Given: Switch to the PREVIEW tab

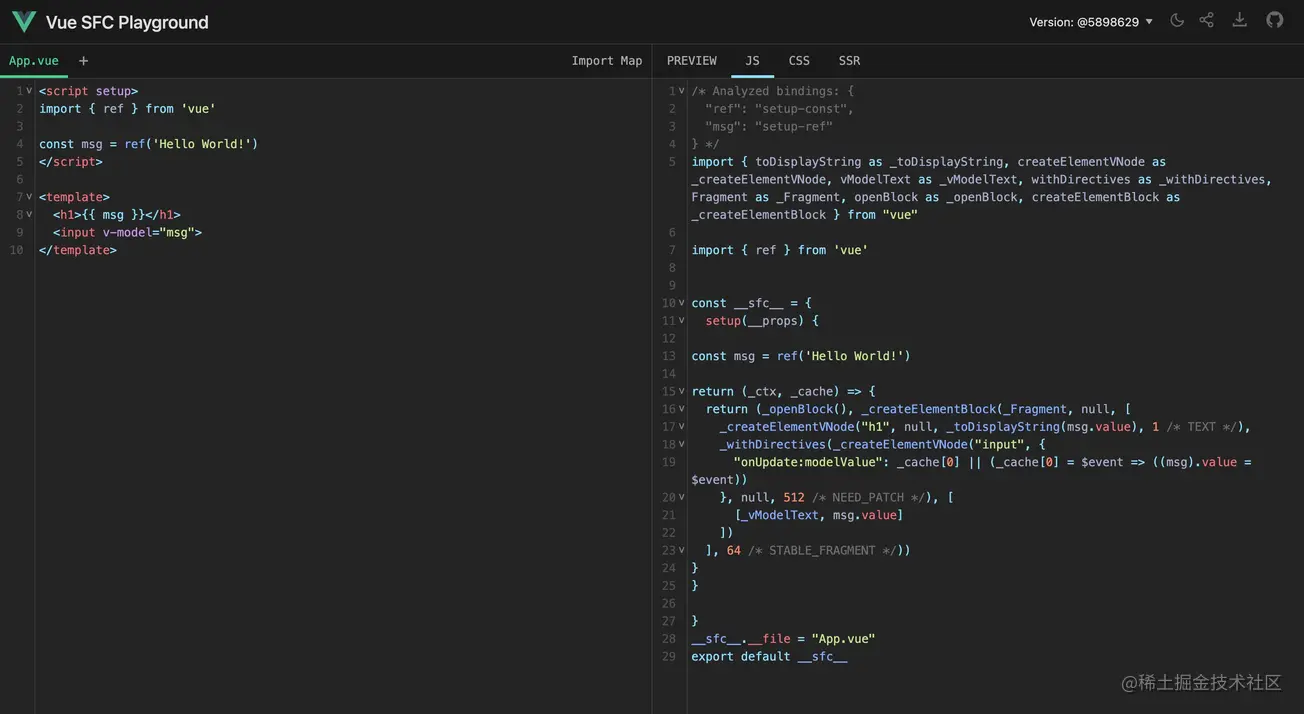Looking at the screenshot, I should (x=692, y=61).
